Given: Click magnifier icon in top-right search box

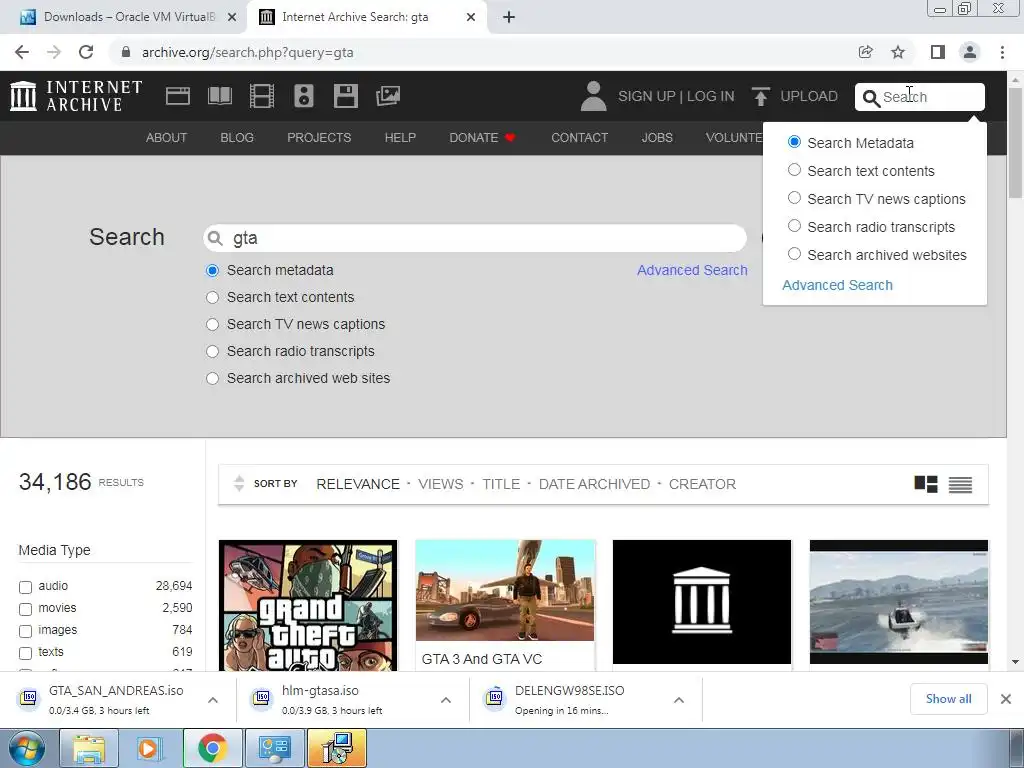Looking at the screenshot, I should point(871,98).
